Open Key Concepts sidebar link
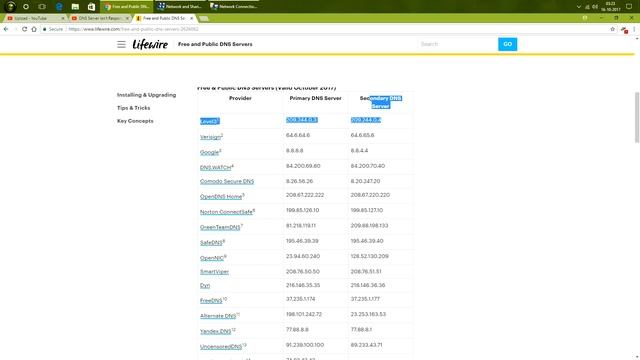Screen dimensions: 640x360 tap(135, 121)
